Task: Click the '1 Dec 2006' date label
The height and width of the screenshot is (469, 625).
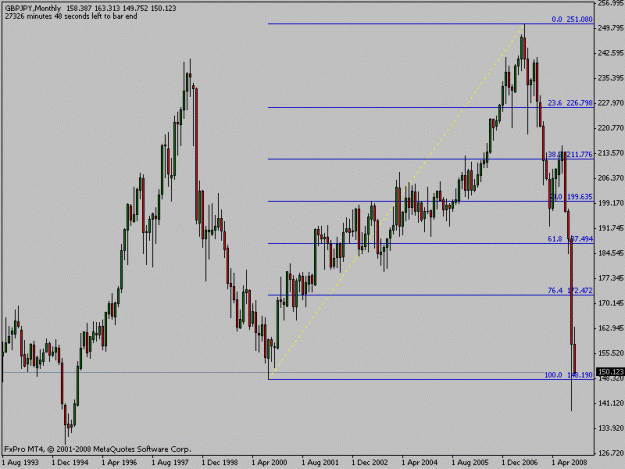Action: [x=520, y=463]
